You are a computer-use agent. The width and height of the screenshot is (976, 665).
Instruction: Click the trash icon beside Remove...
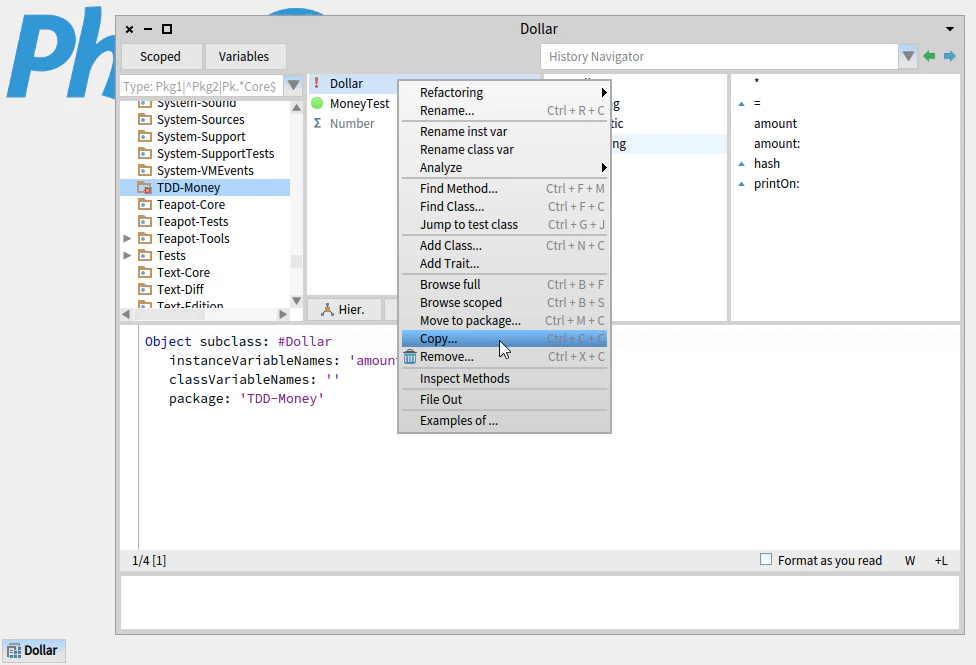[x=410, y=357]
